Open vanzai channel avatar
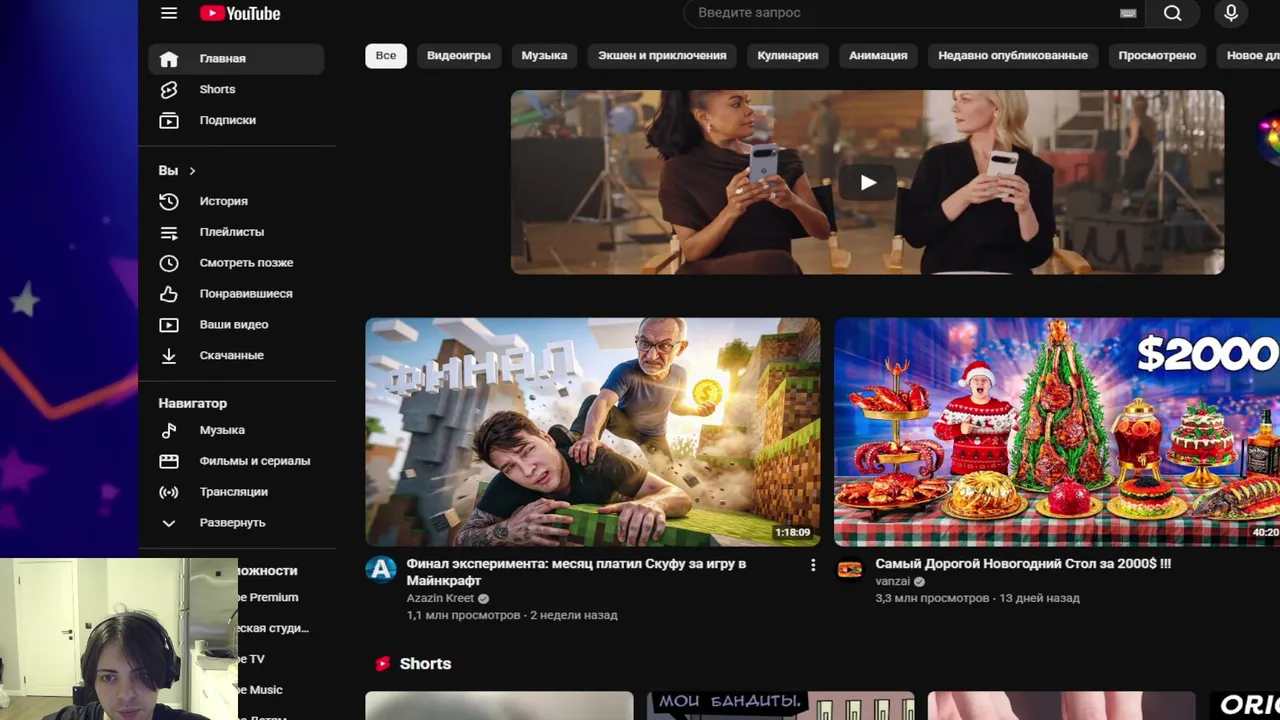This screenshot has width=1280, height=720. click(850, 569)
